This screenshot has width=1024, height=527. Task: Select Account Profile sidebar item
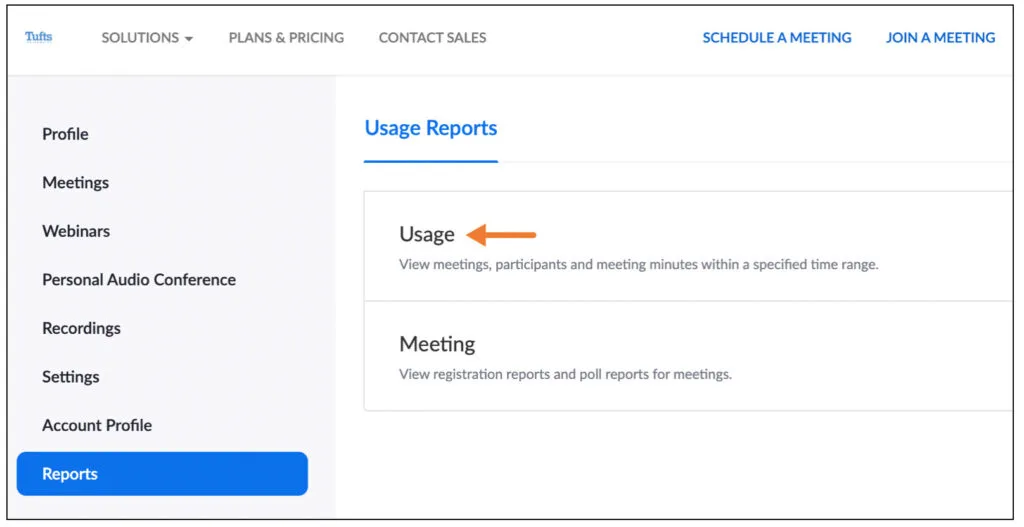[97, 425]
